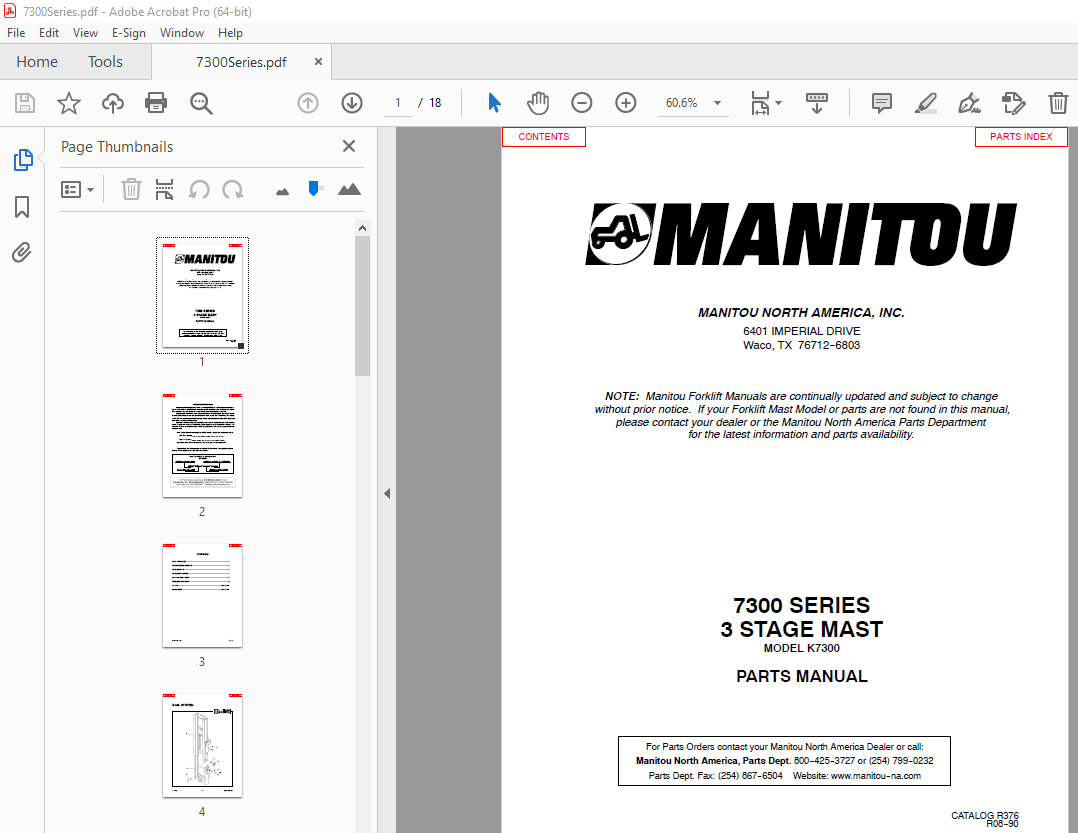The height and width of the screenshot is (833, 1078).
Task: Expand fit page options dropdown arrow
Action: click(778, 103)
